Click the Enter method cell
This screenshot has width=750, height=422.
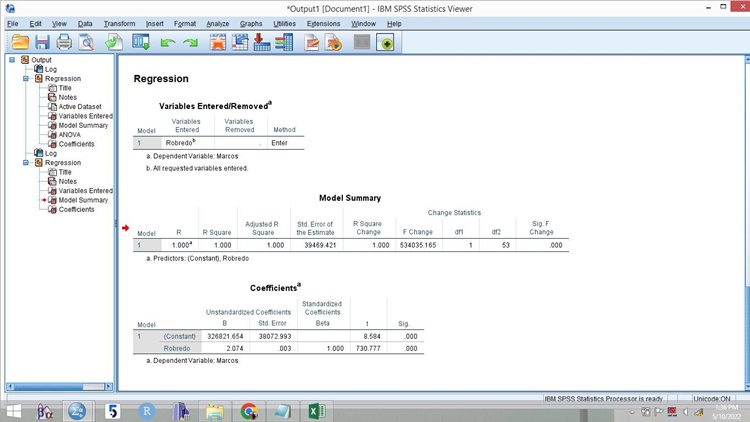pos(279,143)
